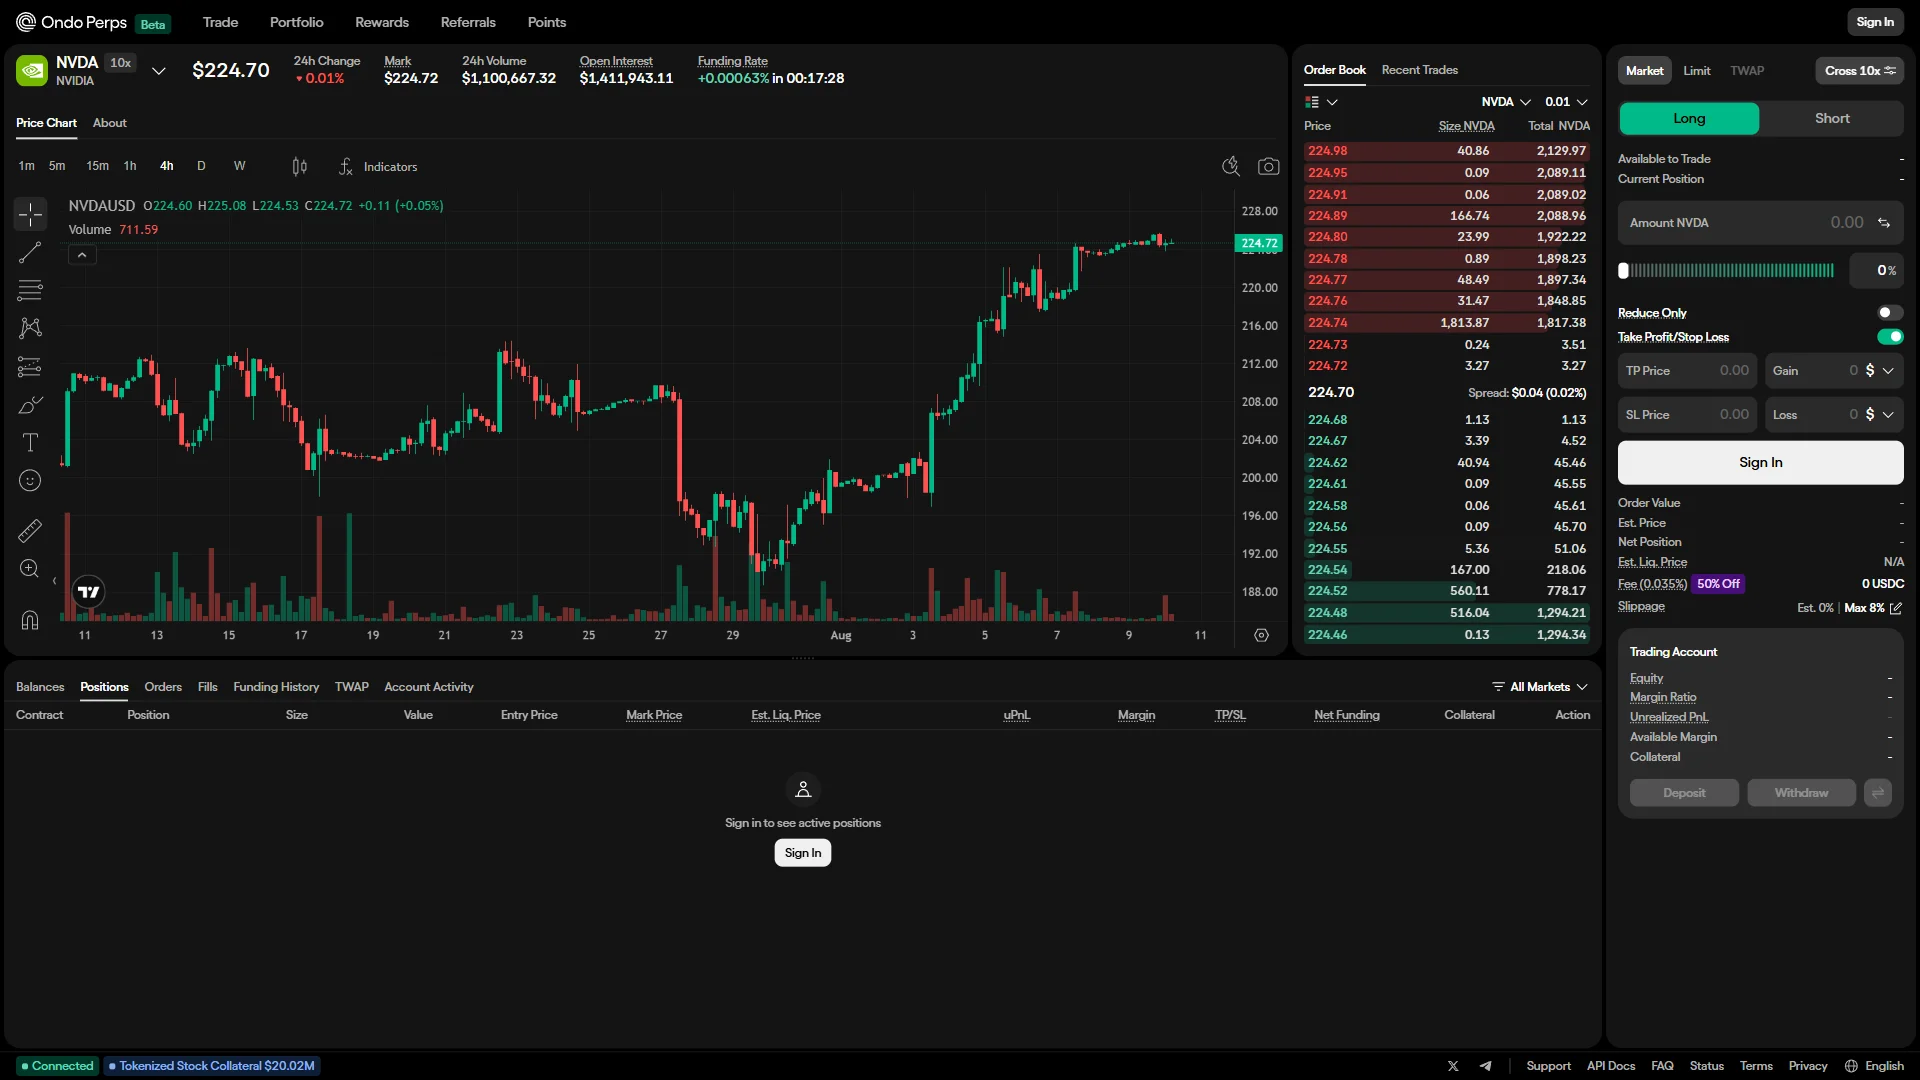Click the slider handle at zero percent
The height and width of the screenshot is (1080, 1920).
pos(1624,271)
